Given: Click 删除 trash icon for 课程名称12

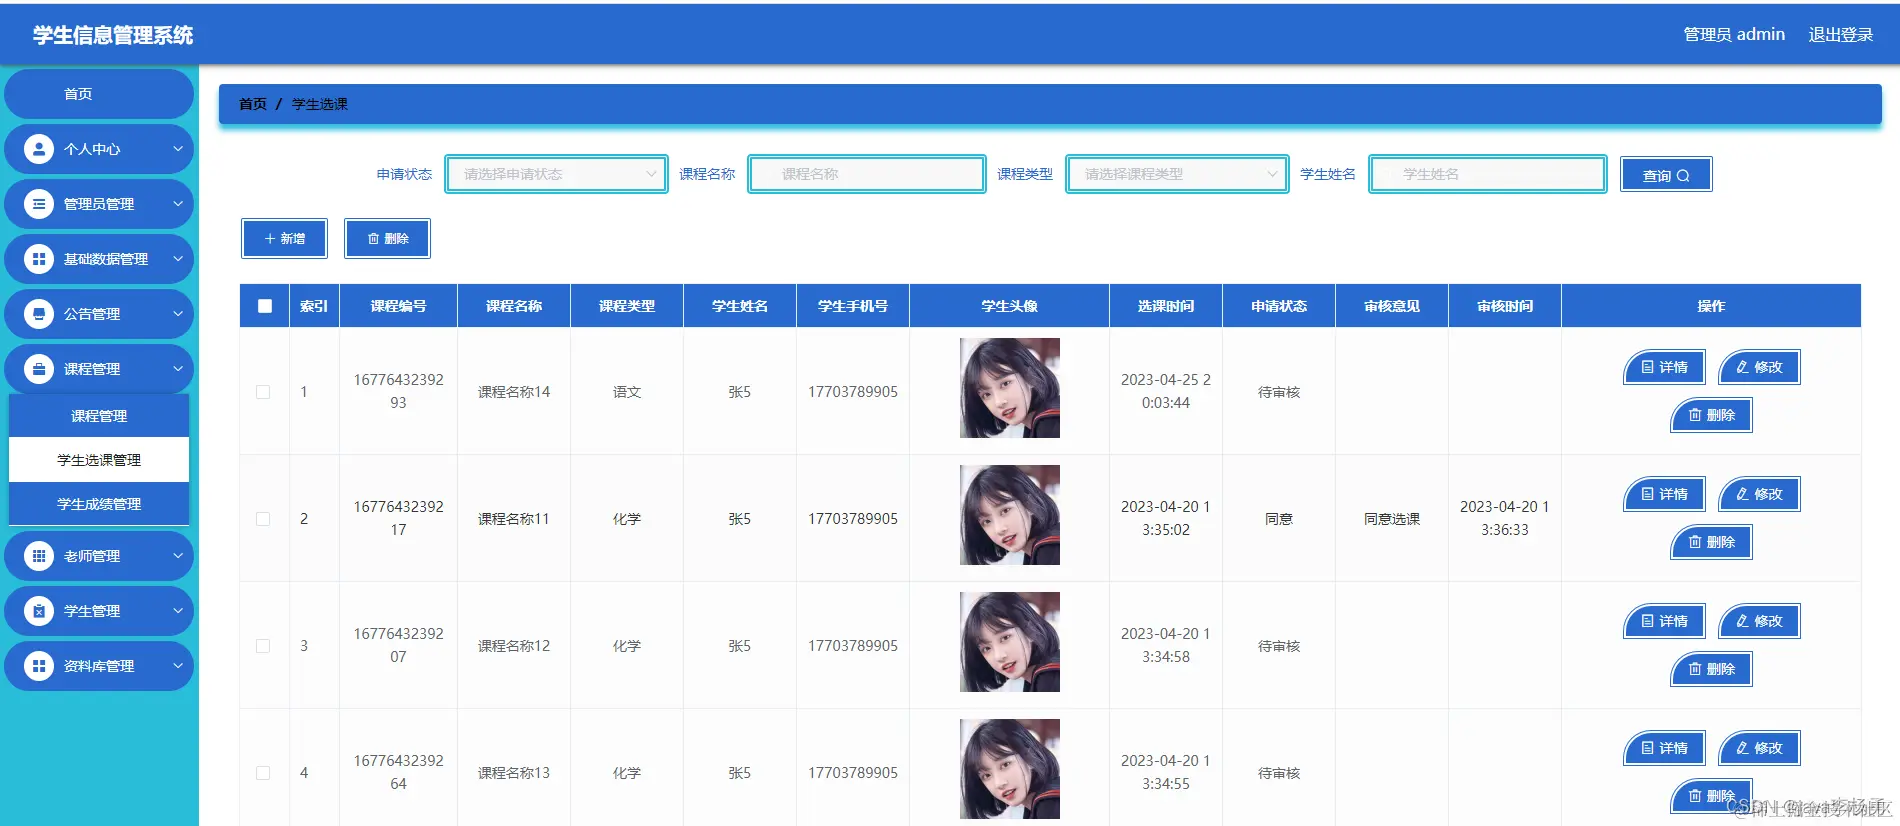Looking at the screenshot, I should pyautogui.click(x=1695, y=668).
